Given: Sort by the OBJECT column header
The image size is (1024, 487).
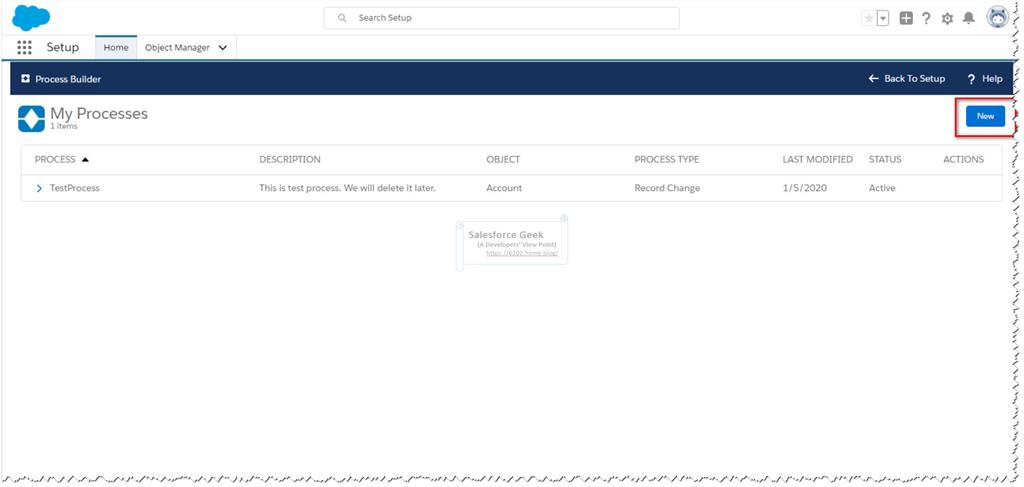Looking at the screenshot, I should 504,159.
